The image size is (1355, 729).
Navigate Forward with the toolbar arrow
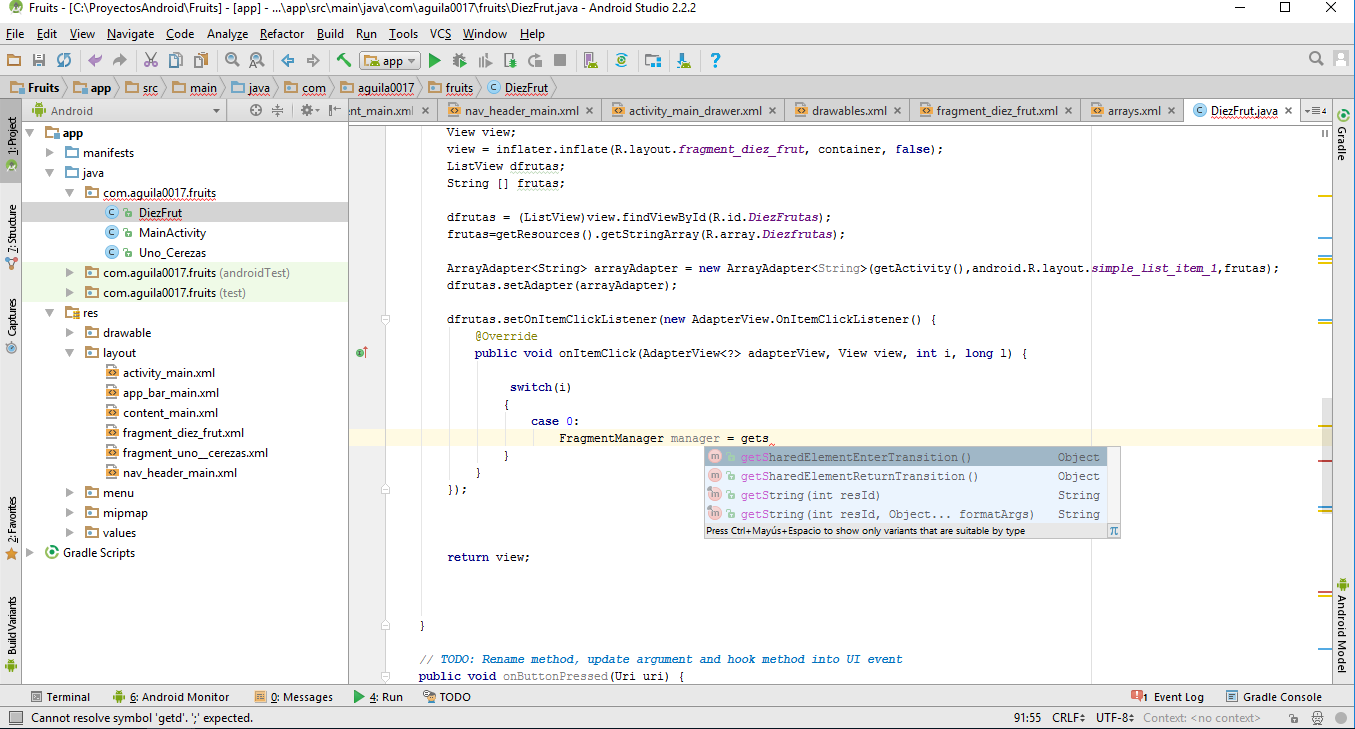click(313, 60)
